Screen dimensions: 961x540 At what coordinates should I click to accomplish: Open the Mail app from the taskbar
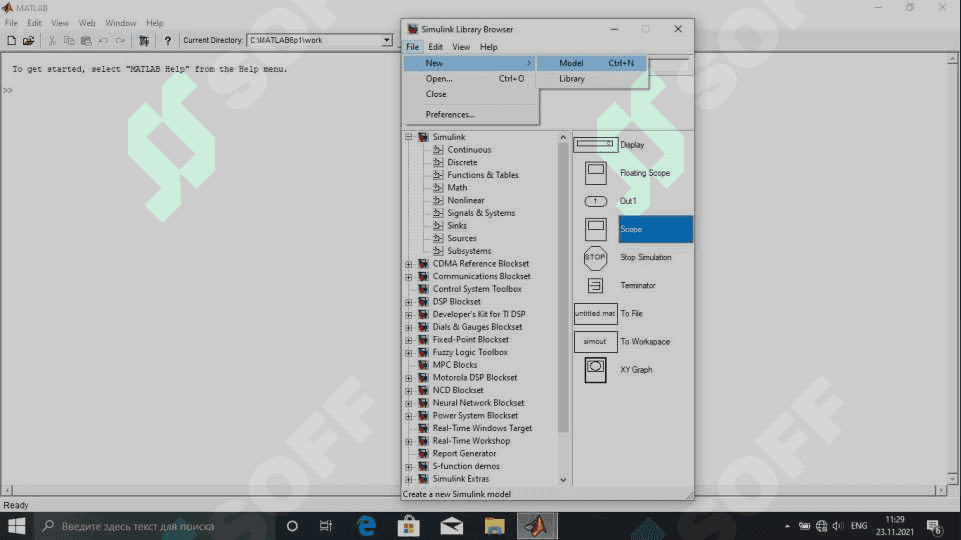(452, 526)
